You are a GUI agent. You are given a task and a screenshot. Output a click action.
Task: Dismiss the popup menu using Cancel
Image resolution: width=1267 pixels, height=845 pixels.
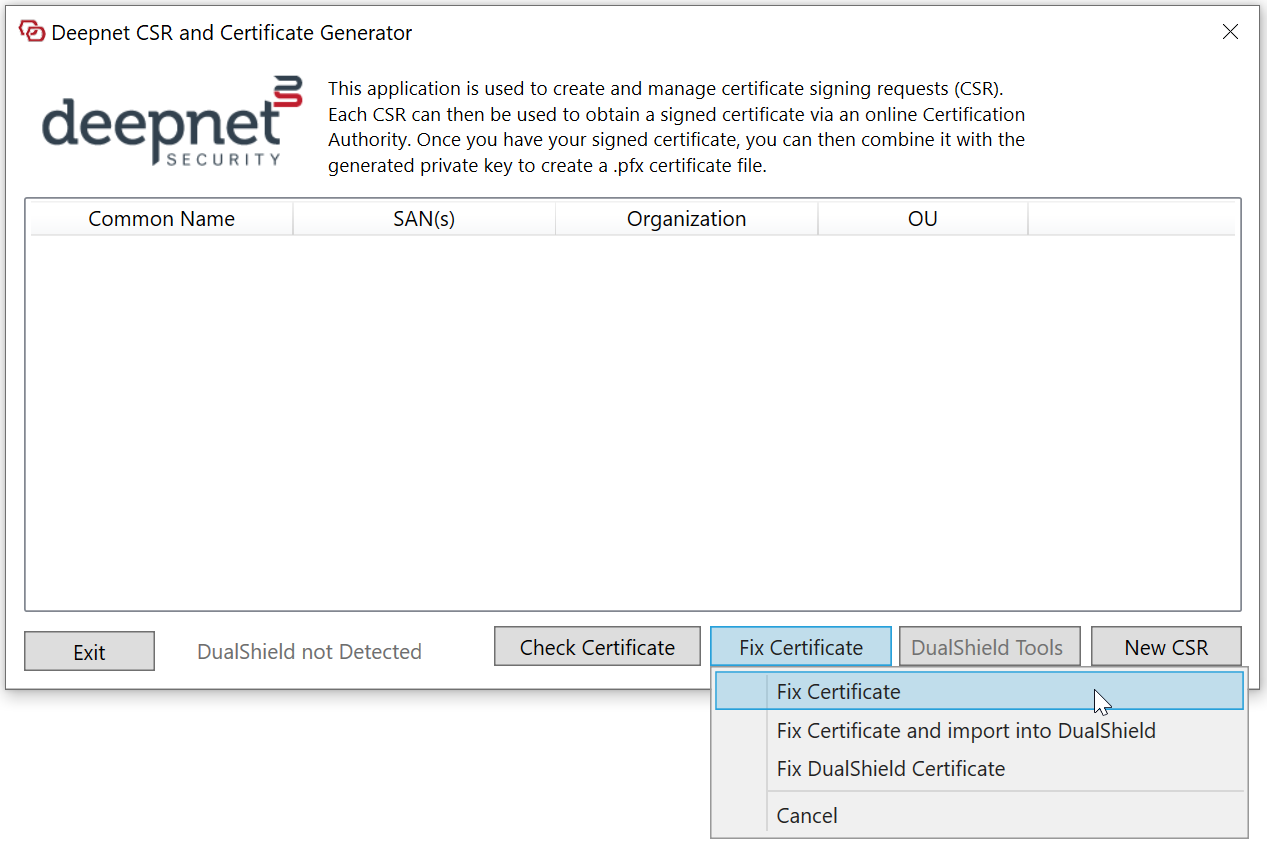pos(806,815)
